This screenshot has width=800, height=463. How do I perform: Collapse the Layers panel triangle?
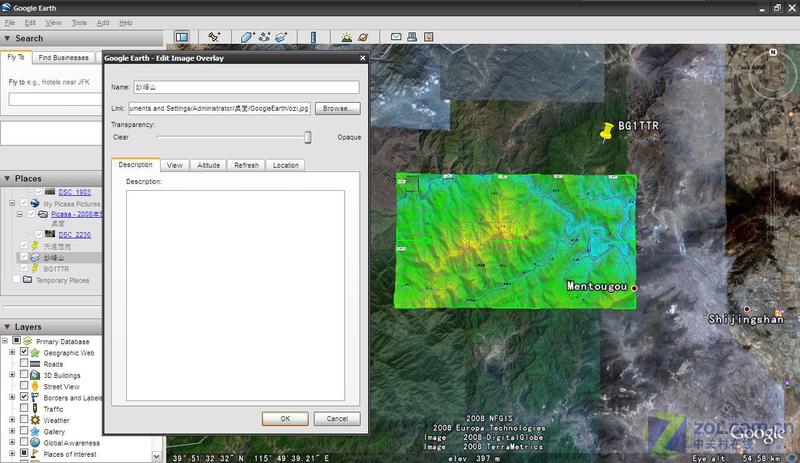point(7,327)
